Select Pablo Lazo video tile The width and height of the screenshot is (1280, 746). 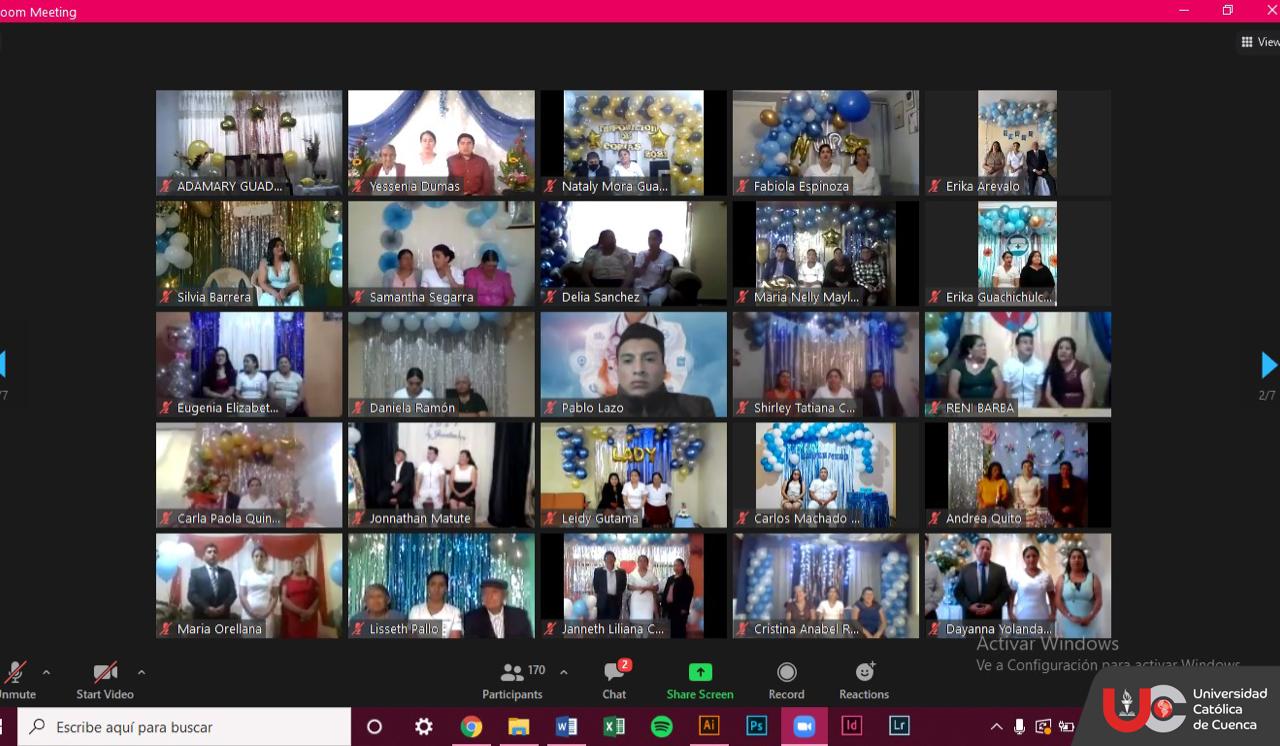pos(633,365)
